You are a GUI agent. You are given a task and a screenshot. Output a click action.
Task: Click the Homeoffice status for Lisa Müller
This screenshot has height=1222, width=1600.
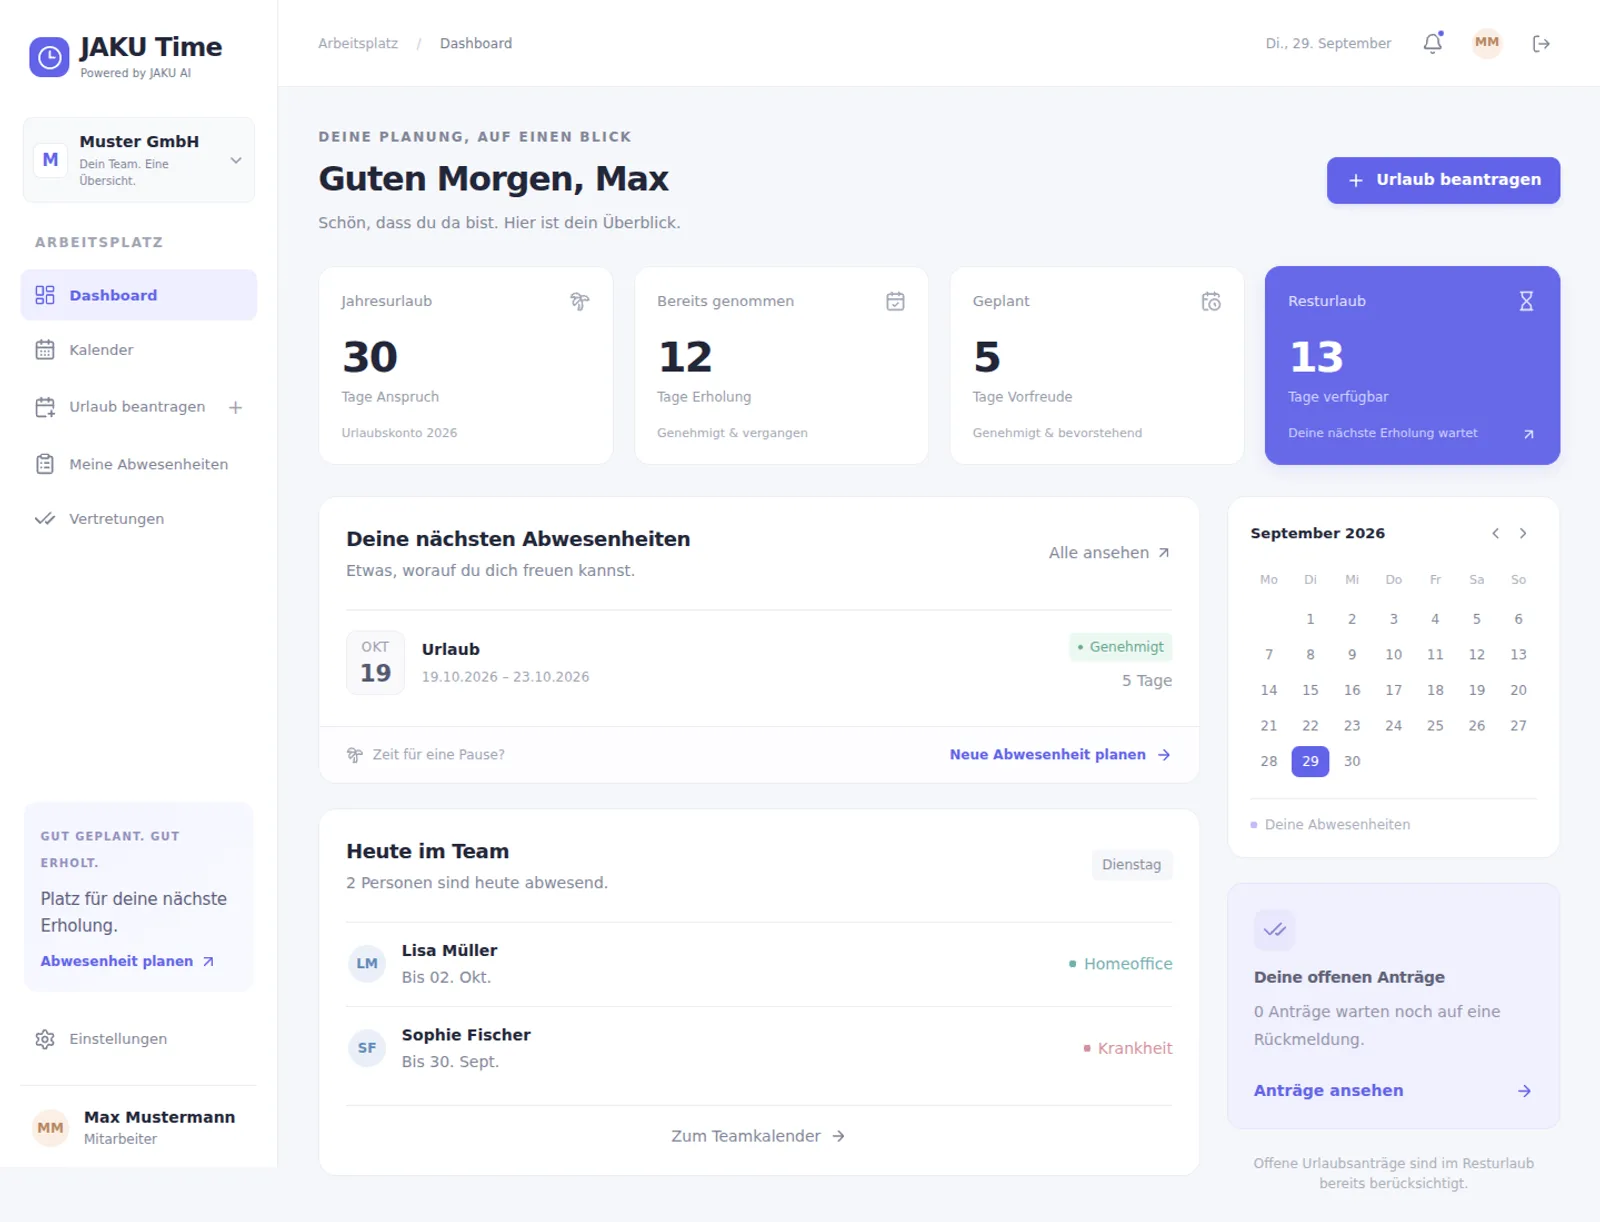coord(1120,964)
